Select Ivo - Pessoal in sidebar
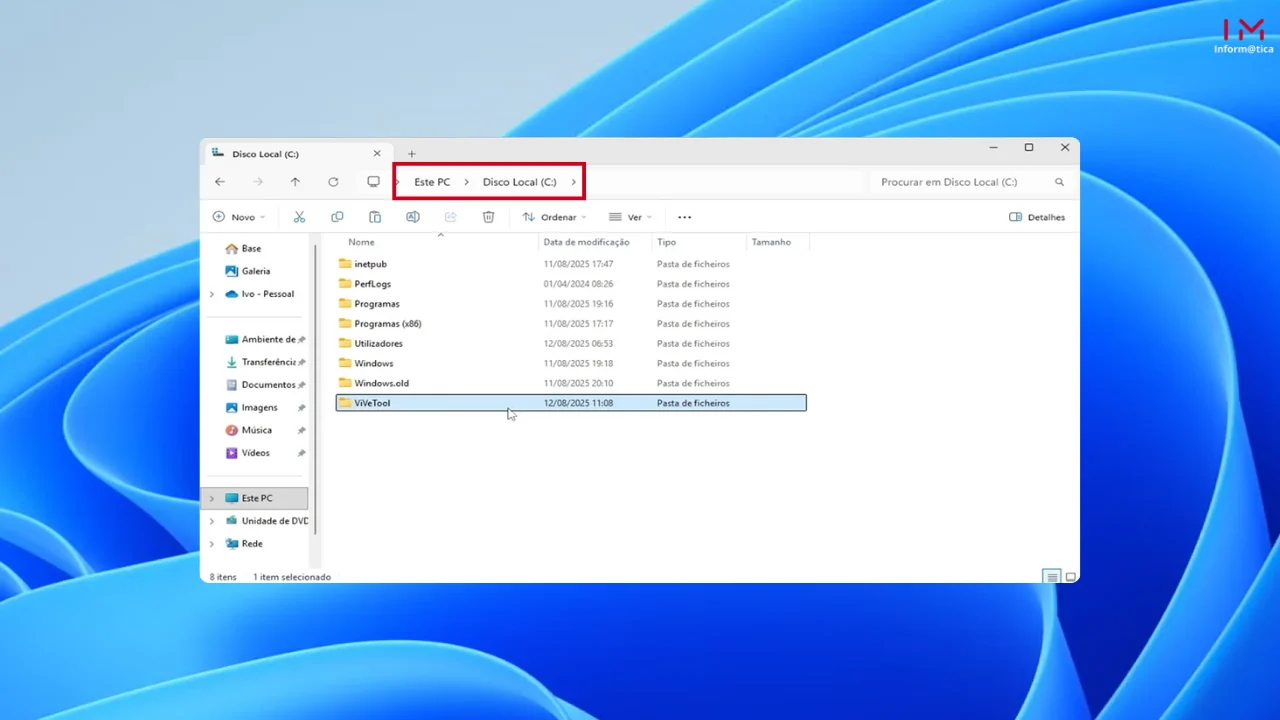Screen dimensions: 1280x720 pyautogui.click(x=267, y=294)
